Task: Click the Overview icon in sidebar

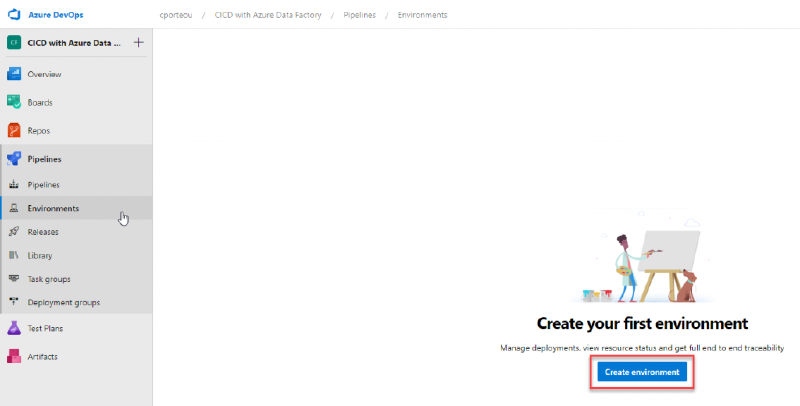Action: [x=14, y=74]
